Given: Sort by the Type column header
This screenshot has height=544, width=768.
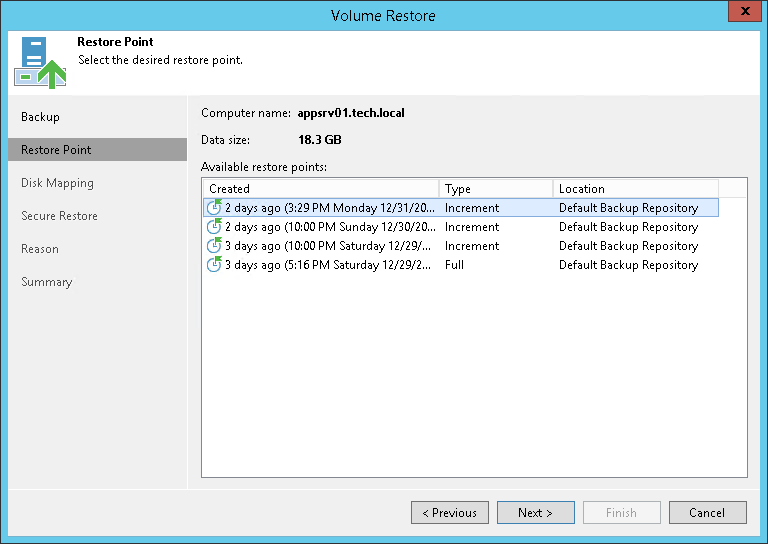Looking at the screenshot, I should coord(496,189).
